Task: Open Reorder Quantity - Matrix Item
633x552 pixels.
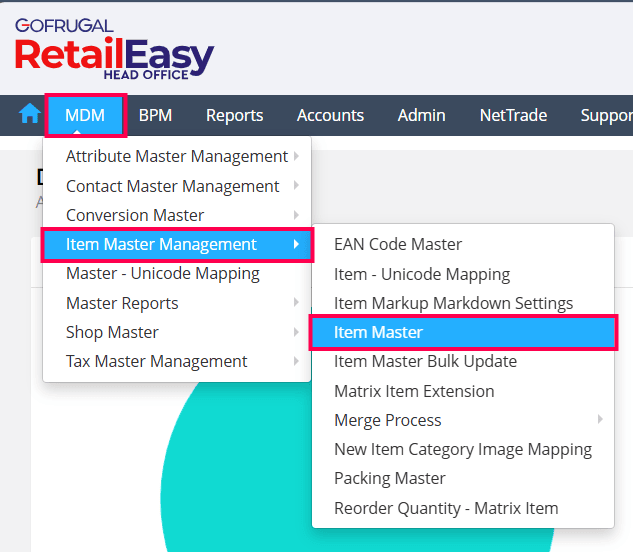Action: click(x=463, y=508)
